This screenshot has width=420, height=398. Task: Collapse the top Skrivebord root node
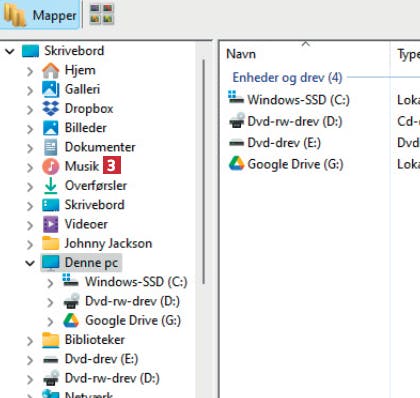pyautogui.click(x=10, y=51)
